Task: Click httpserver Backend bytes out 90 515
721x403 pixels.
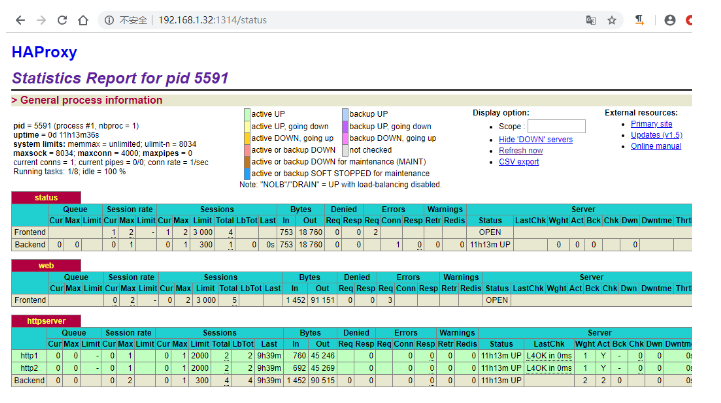Action: [322, 380]
